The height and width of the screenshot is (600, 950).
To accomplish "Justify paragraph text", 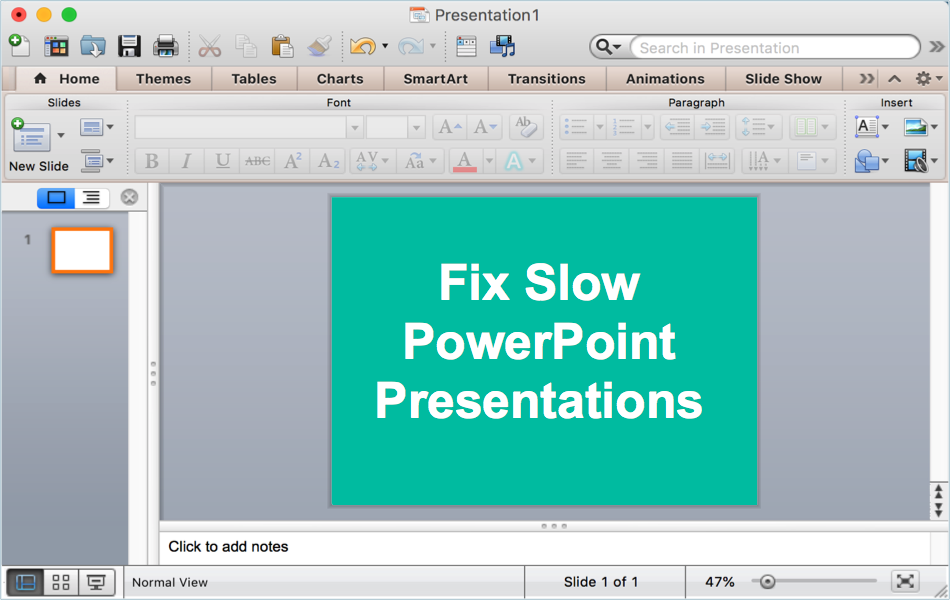I will pos(682,161).
